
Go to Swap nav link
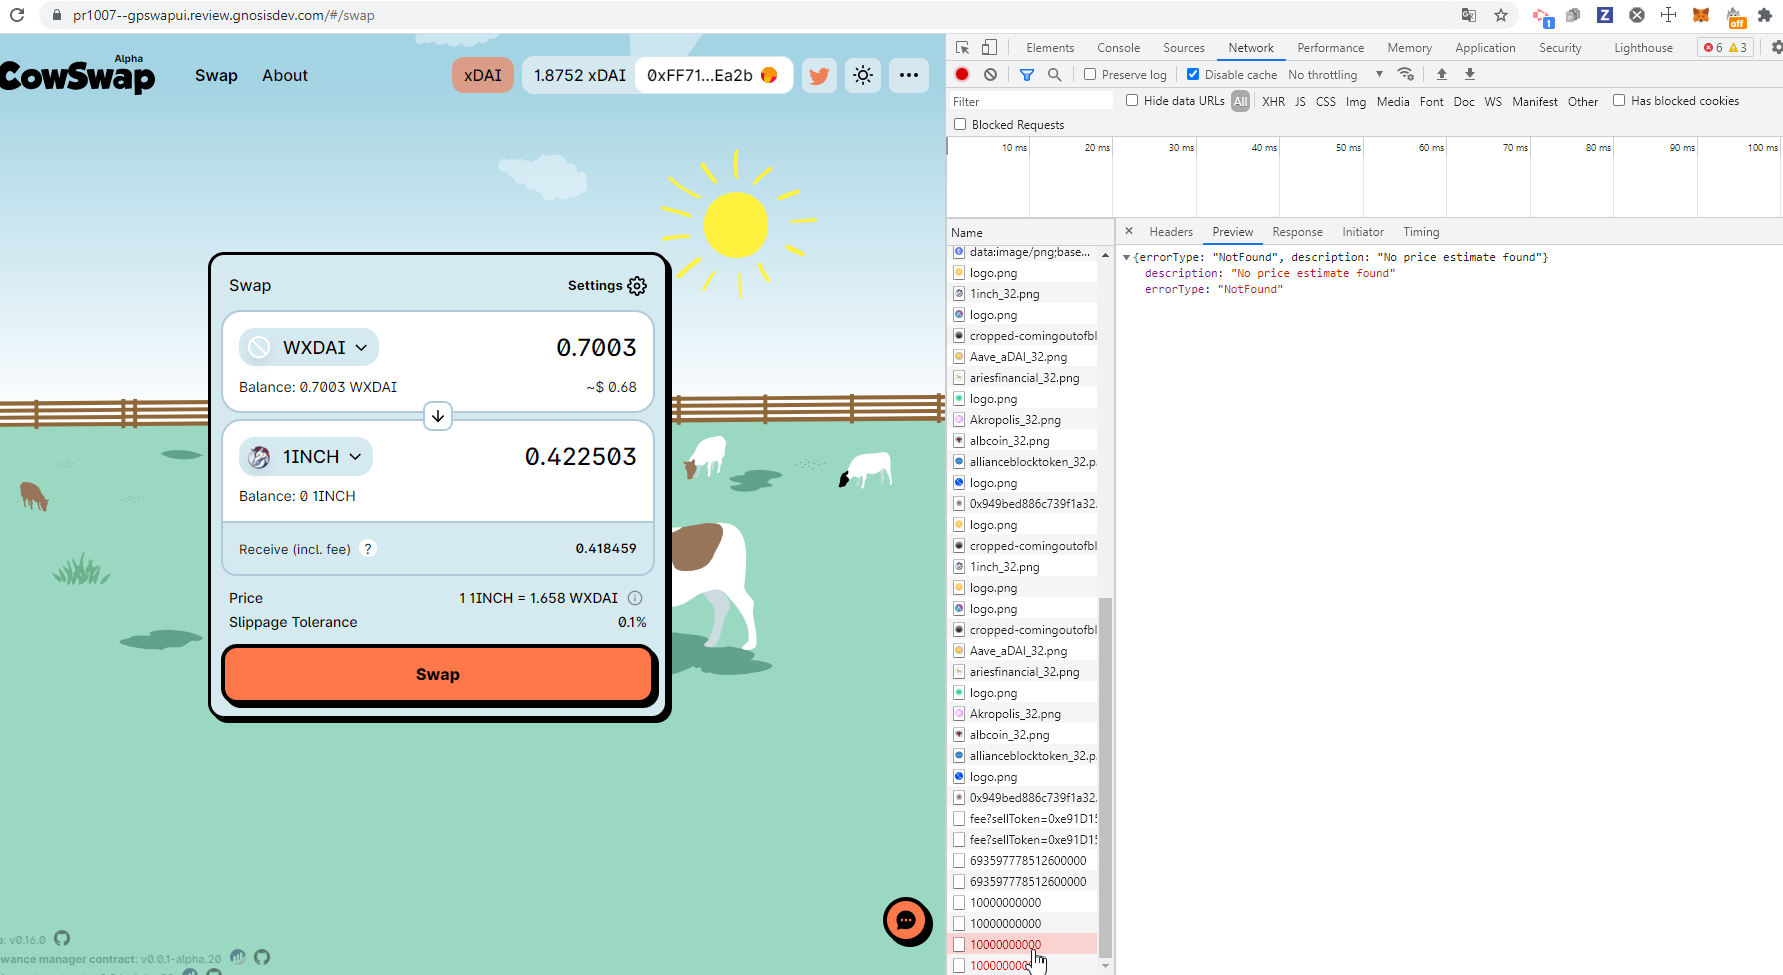coord(216,75)
